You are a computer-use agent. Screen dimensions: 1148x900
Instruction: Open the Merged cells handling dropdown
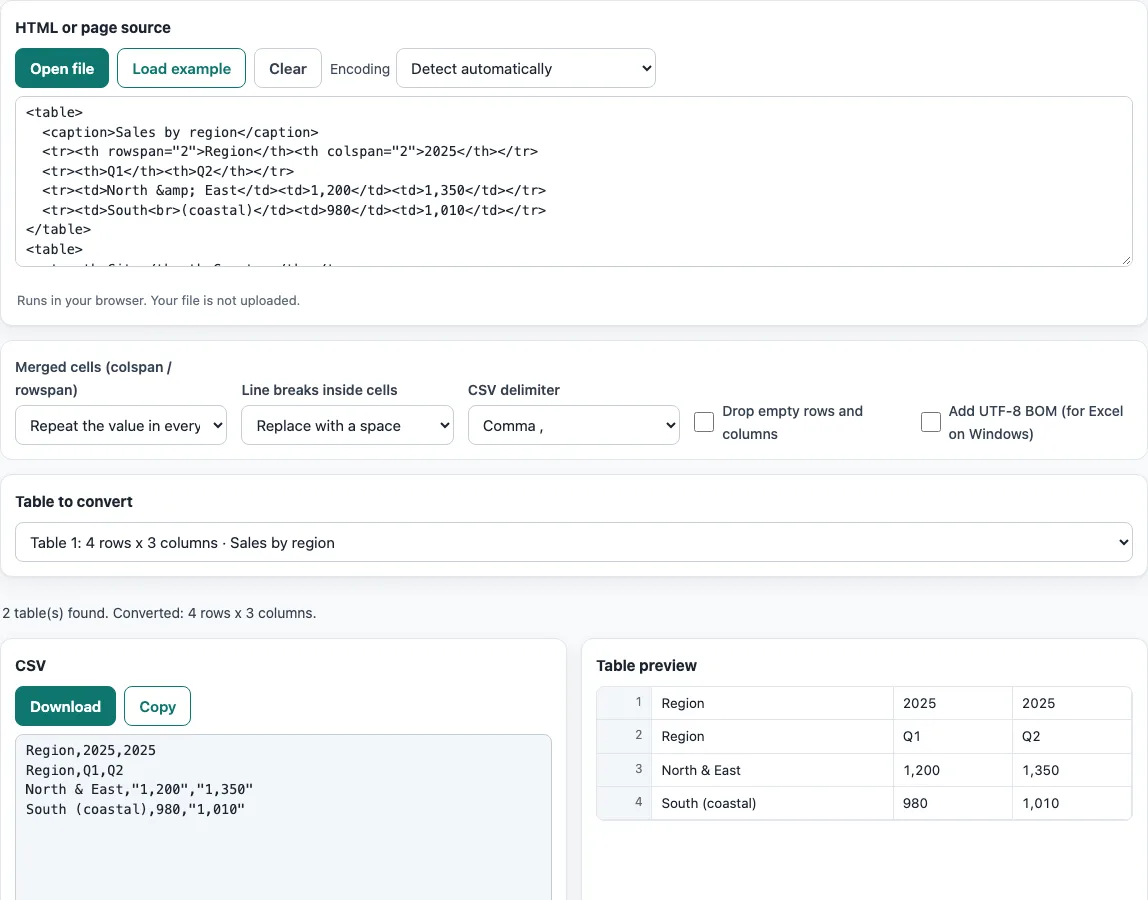(x=121, y=425)
